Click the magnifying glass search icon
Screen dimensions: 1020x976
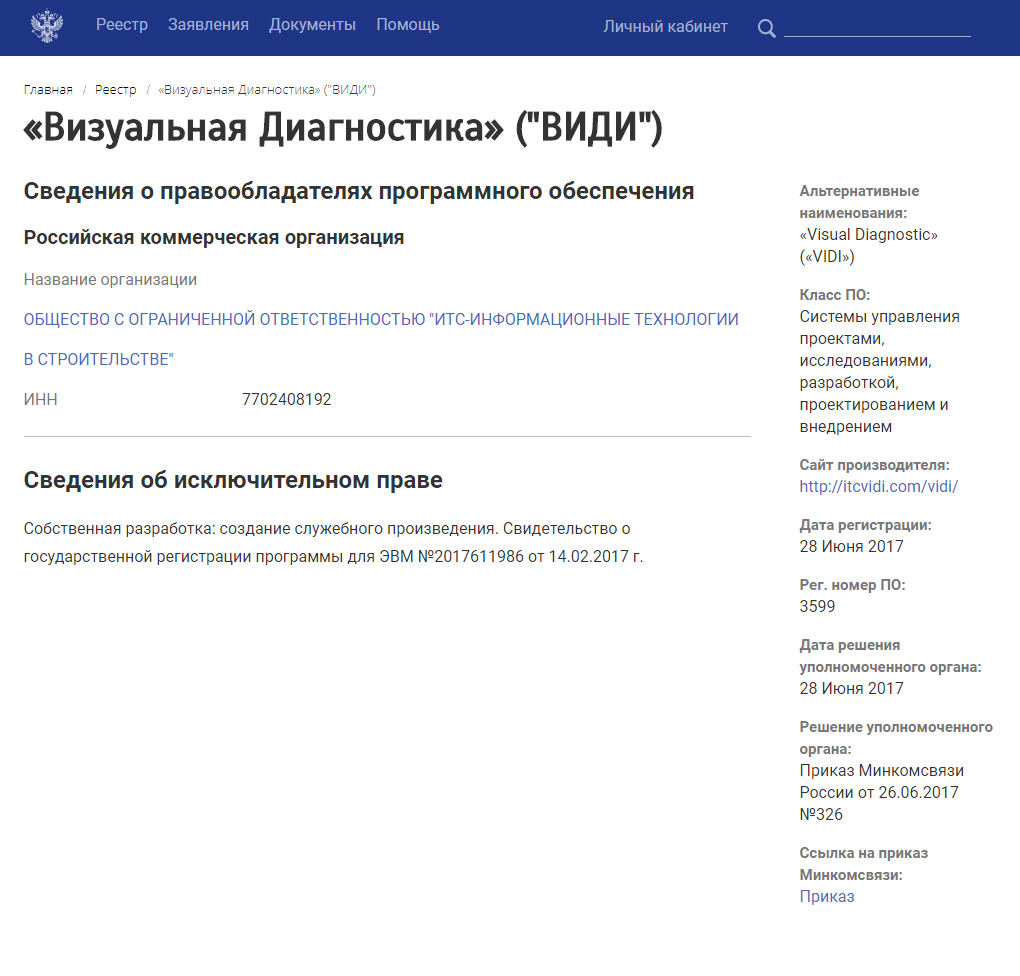(766, 28)
